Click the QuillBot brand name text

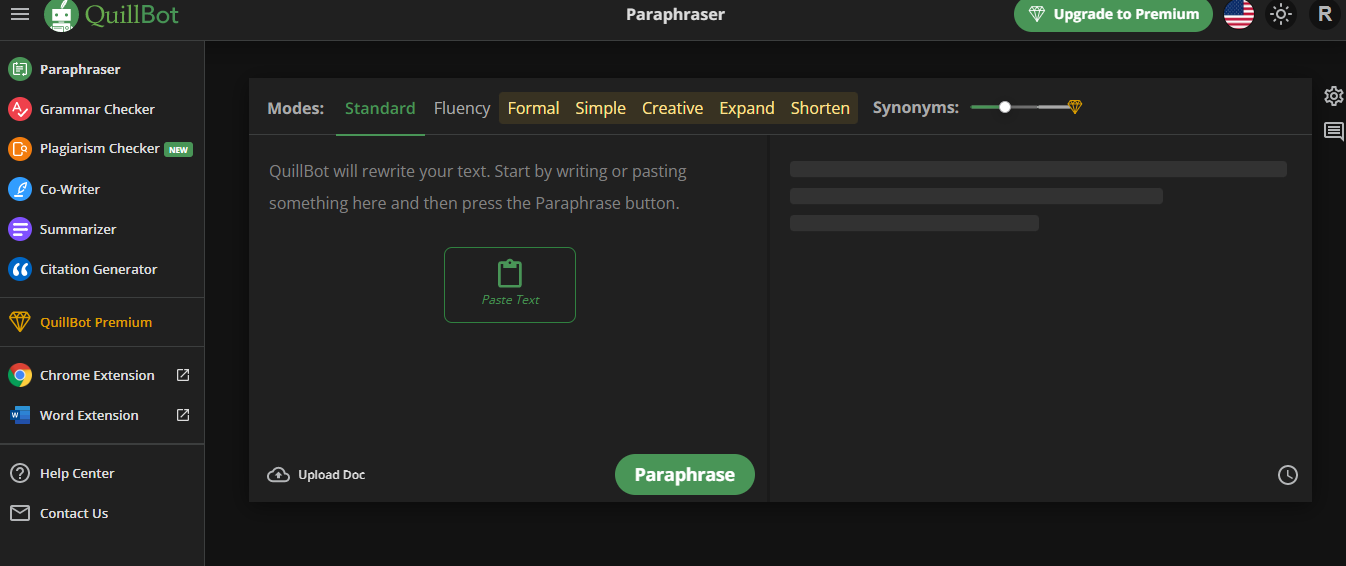pos(132,14)
